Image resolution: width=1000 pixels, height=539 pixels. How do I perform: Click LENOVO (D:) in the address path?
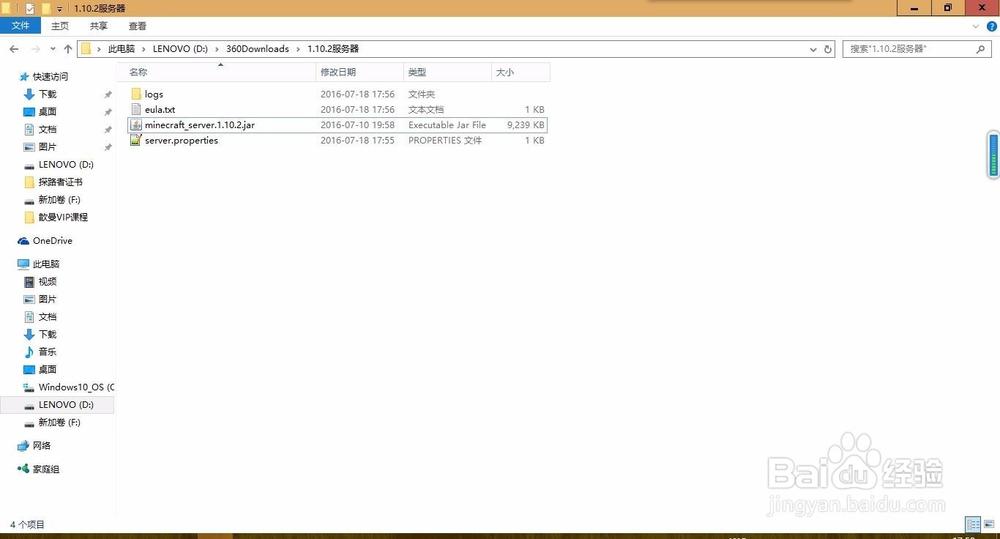tap(180, 48)
